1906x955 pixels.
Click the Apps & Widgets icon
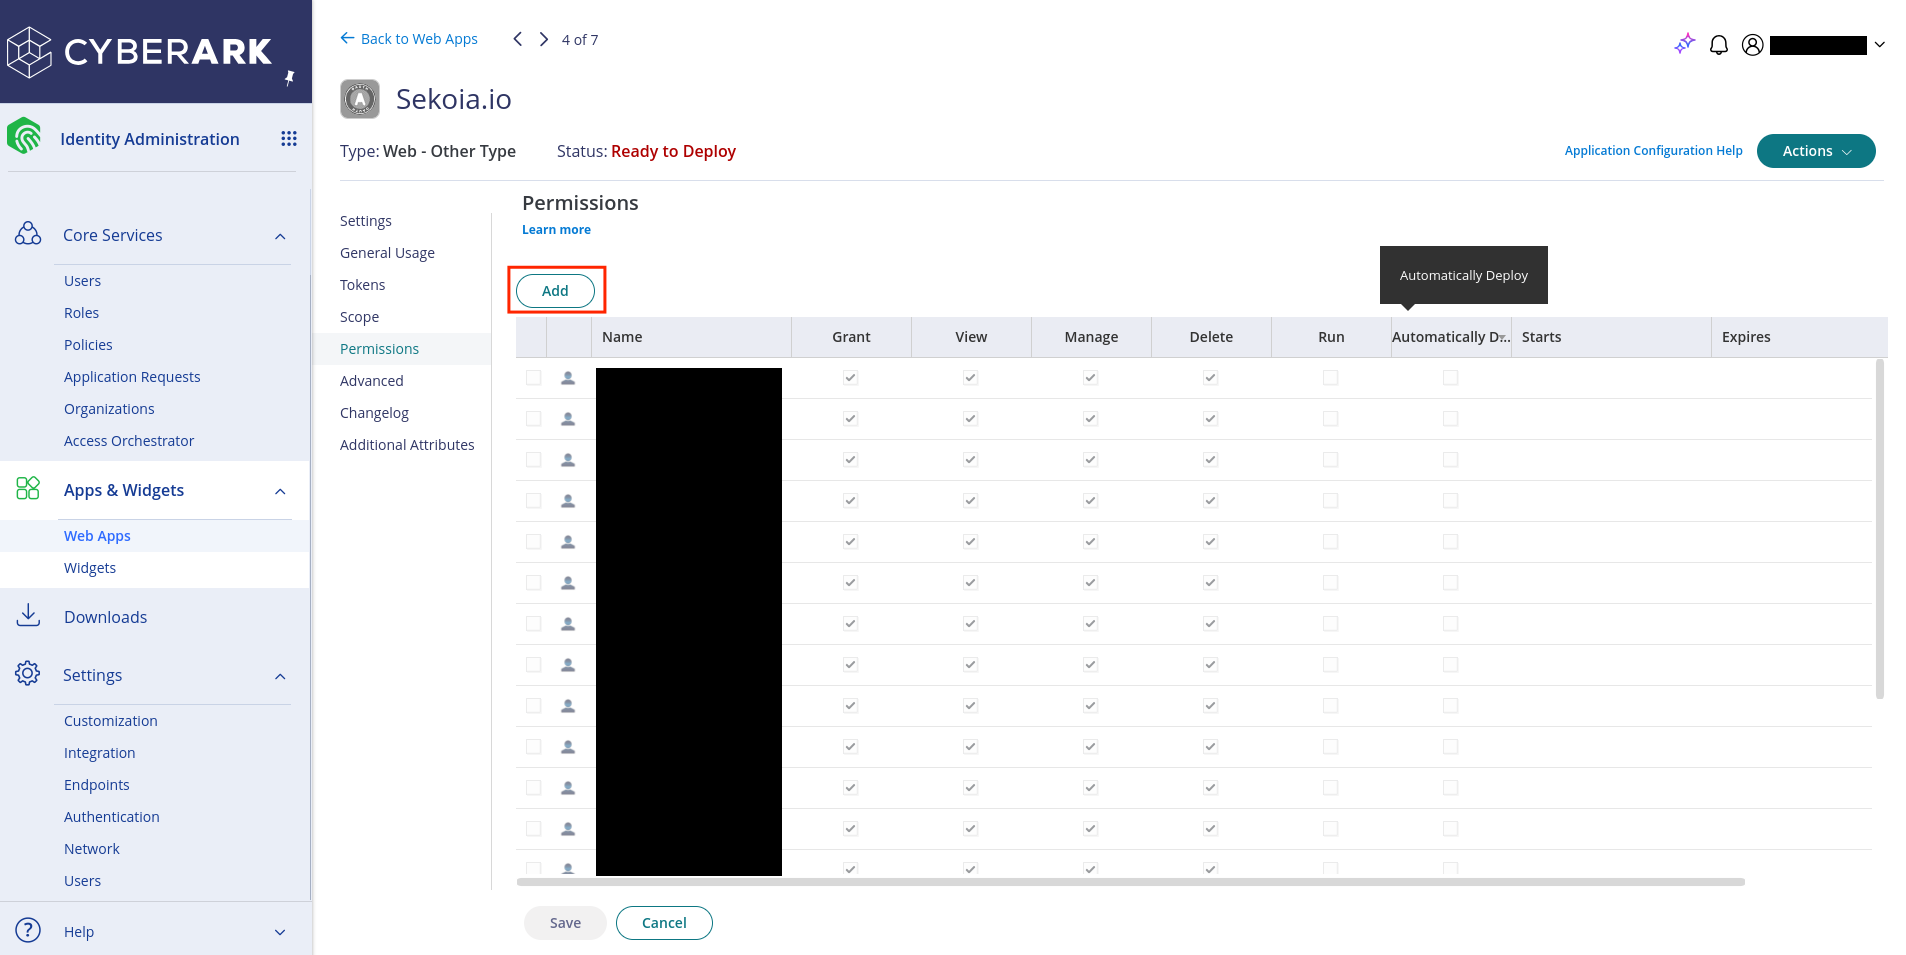tap(28, 488)
